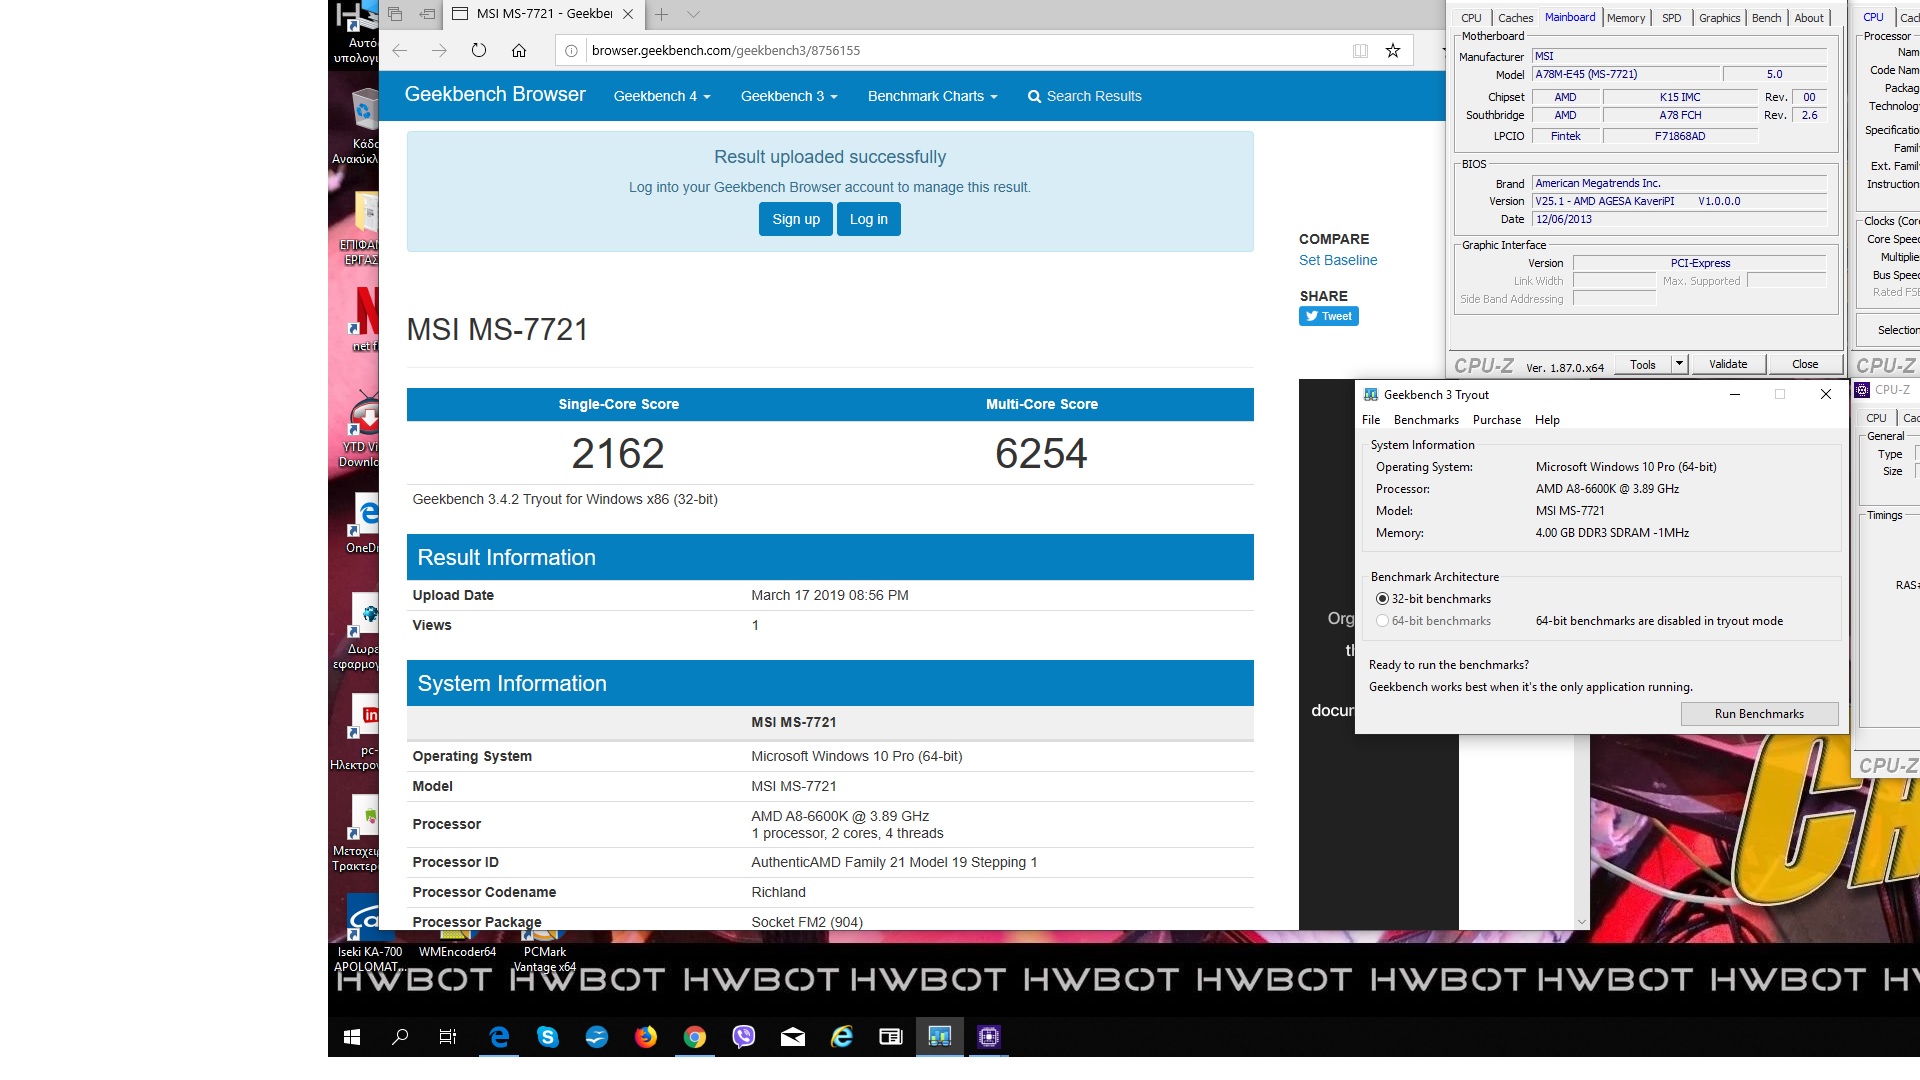Switch to Edge in the taskbar

point(498,1037)
